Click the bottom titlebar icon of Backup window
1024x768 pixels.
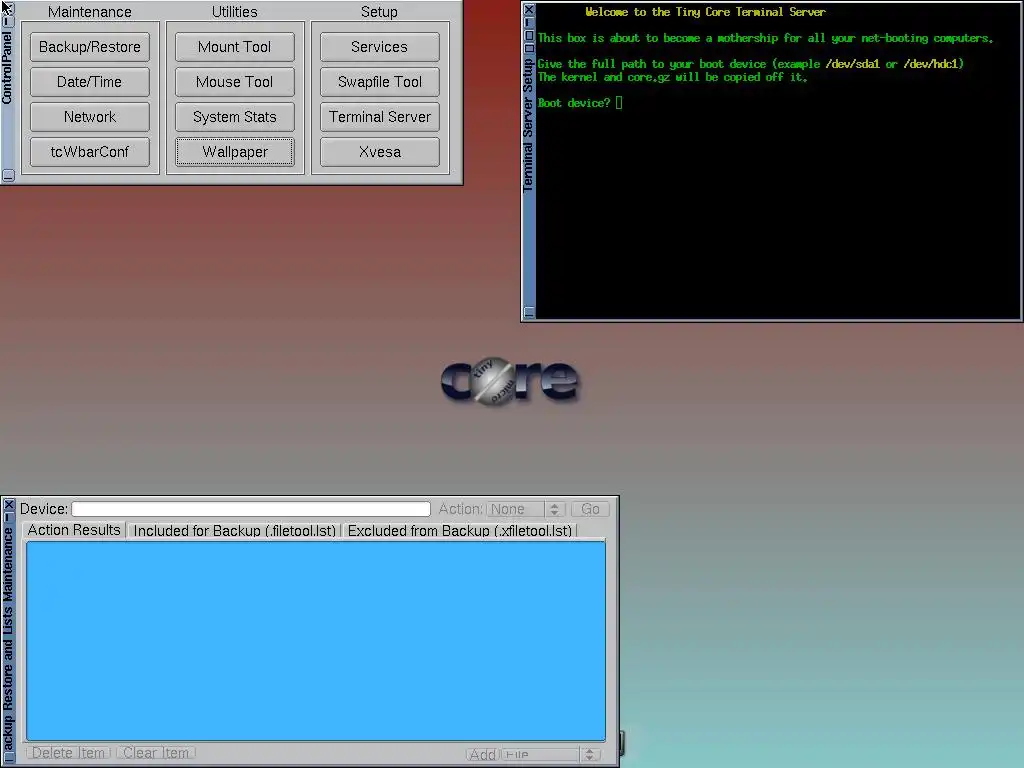[8, 758]
